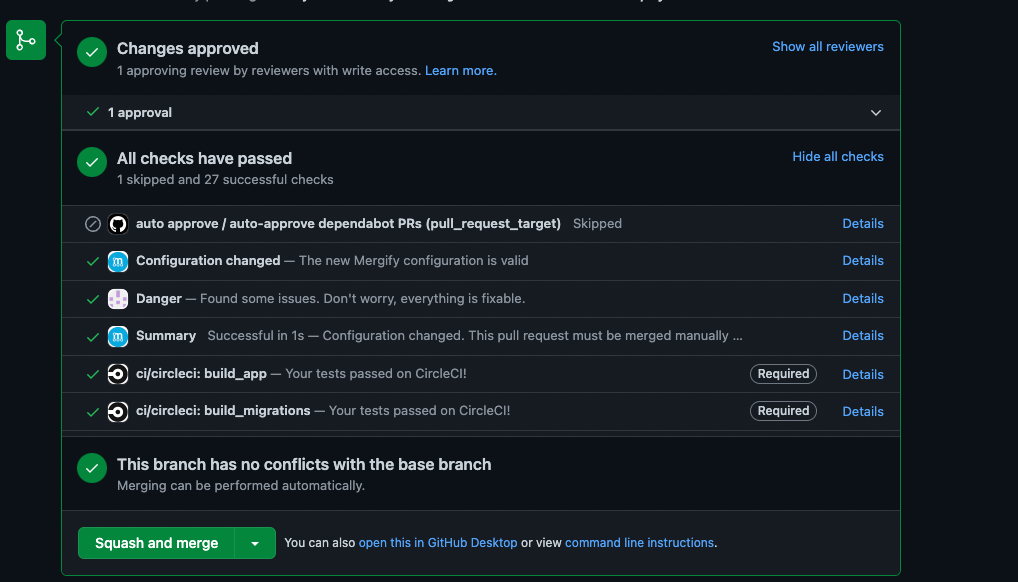Click the CircleCI icon on build_app check
Viewport: 1018px width, 582px height.
117,374
